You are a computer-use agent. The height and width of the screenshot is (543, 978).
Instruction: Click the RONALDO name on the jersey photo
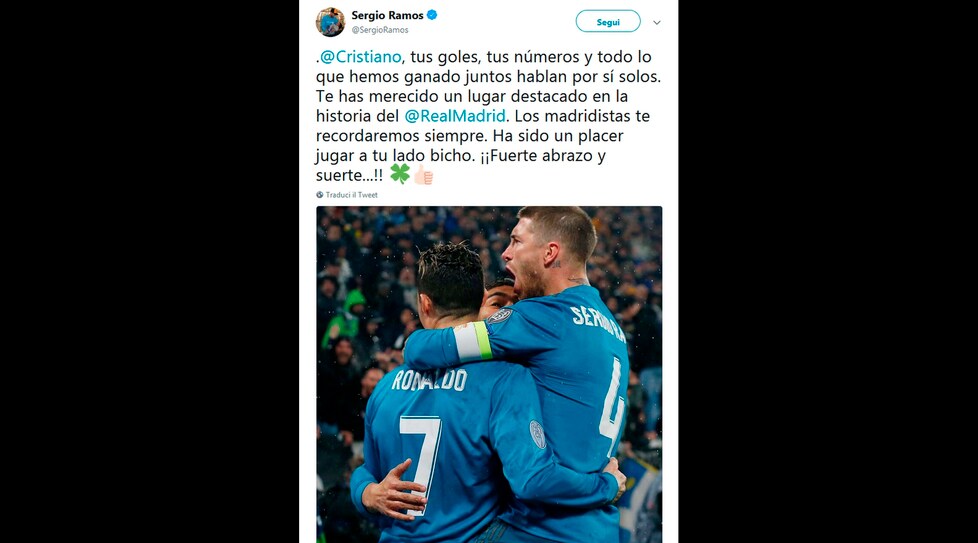click(430, 380)
